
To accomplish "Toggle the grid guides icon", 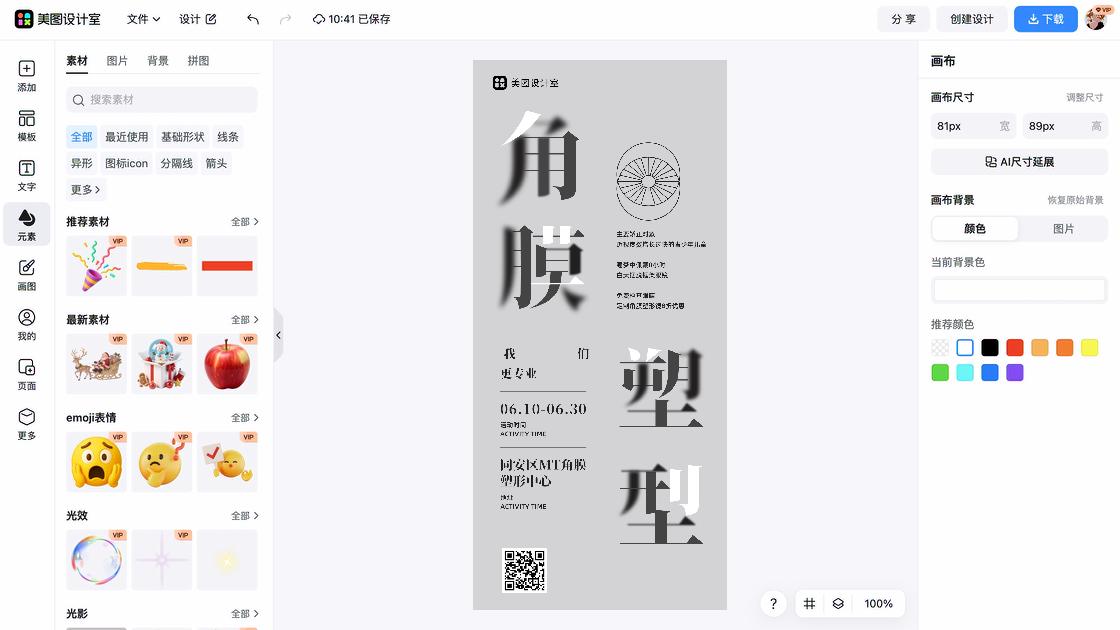I will 809,604.
